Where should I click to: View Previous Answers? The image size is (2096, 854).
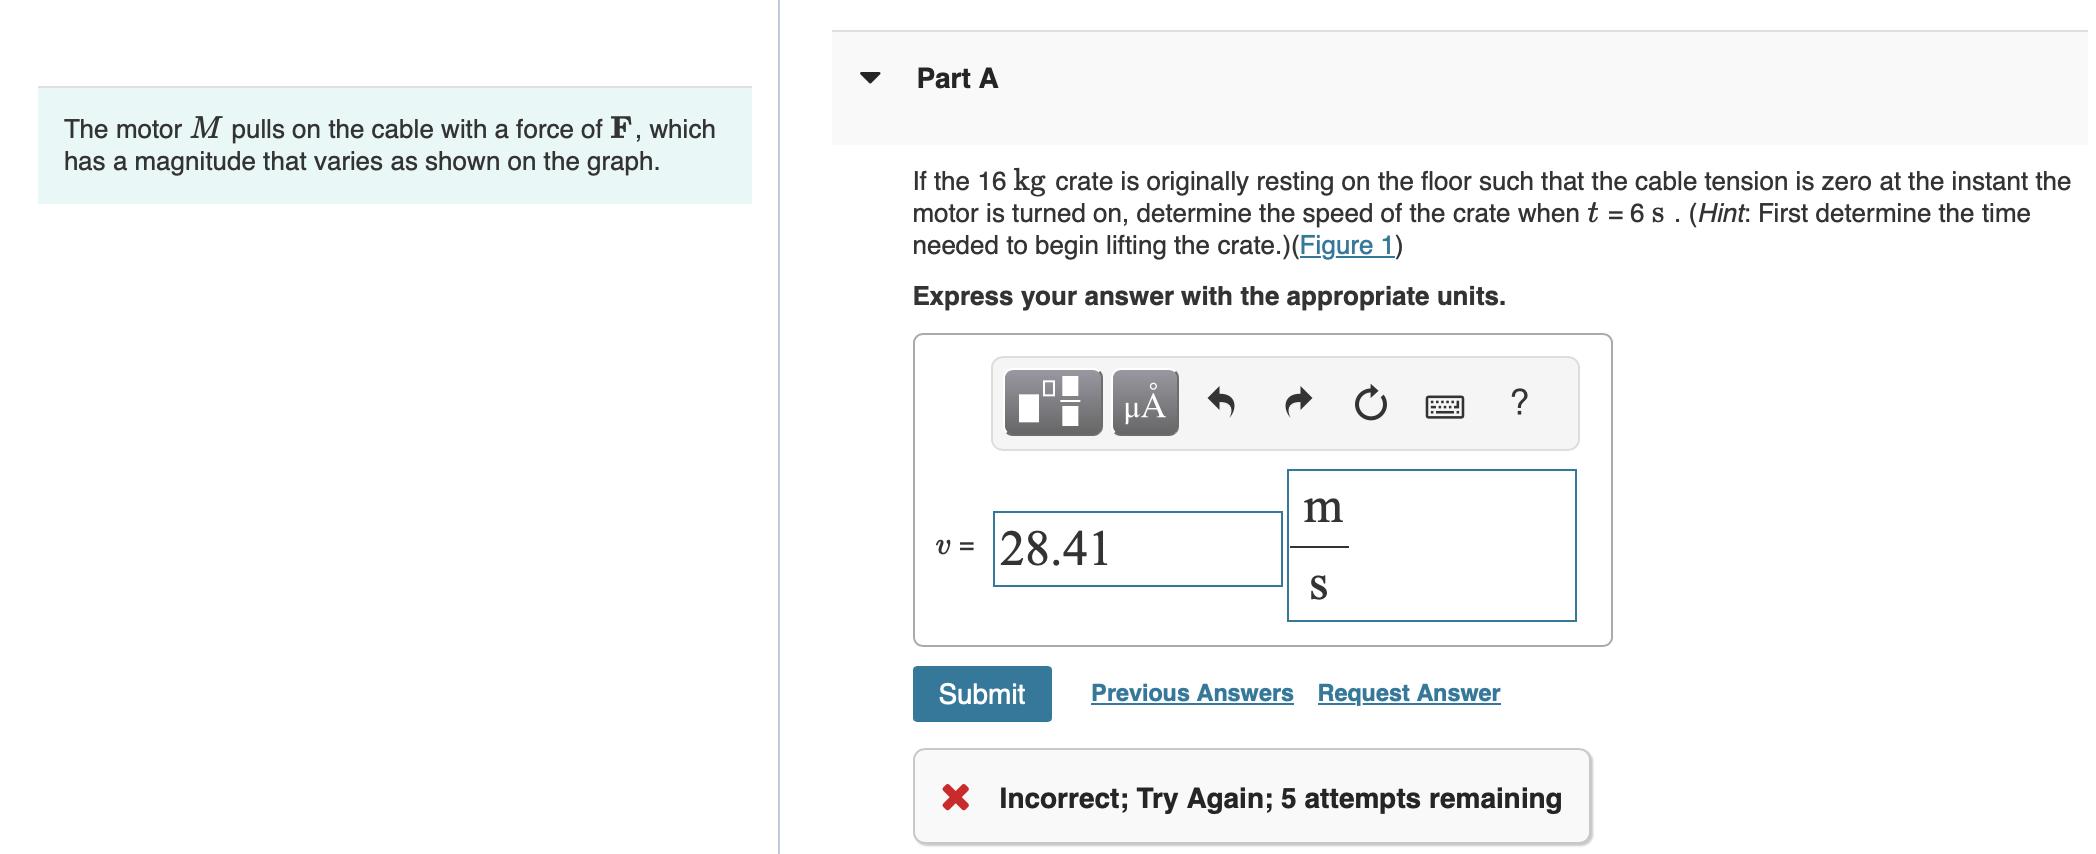coord(1192,693)
